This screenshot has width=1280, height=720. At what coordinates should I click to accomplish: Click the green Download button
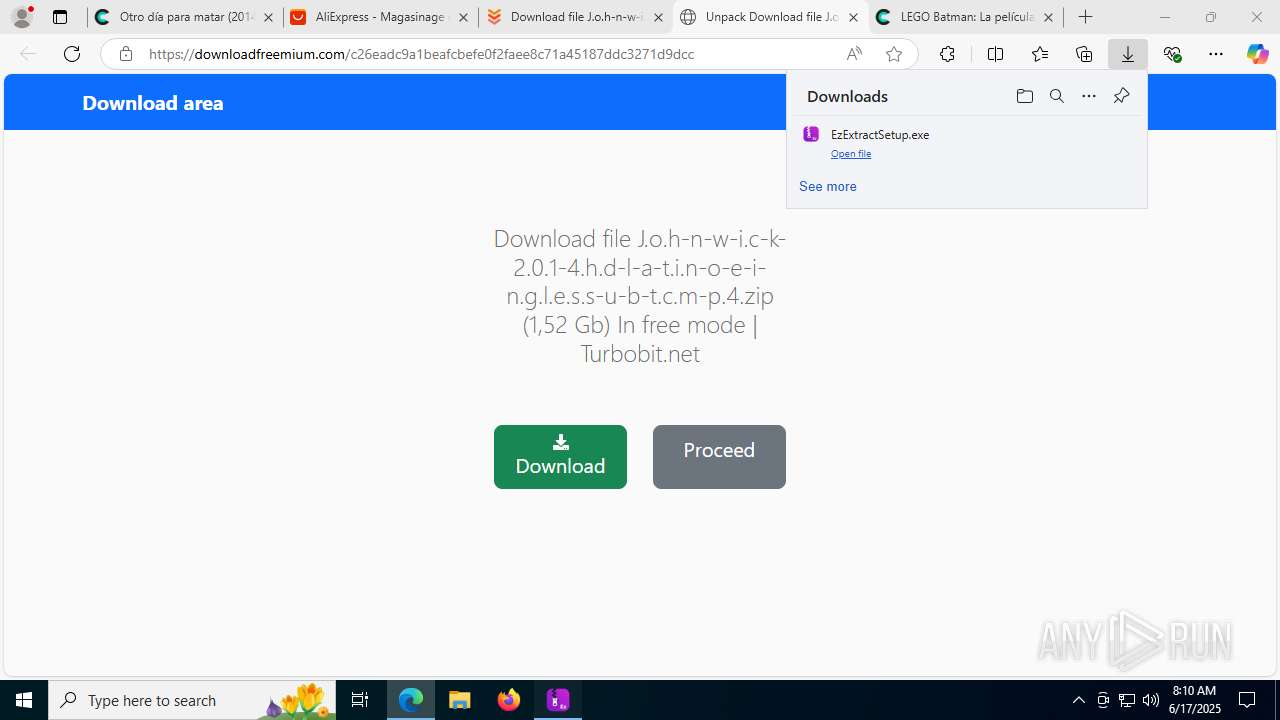pos(560,457)
